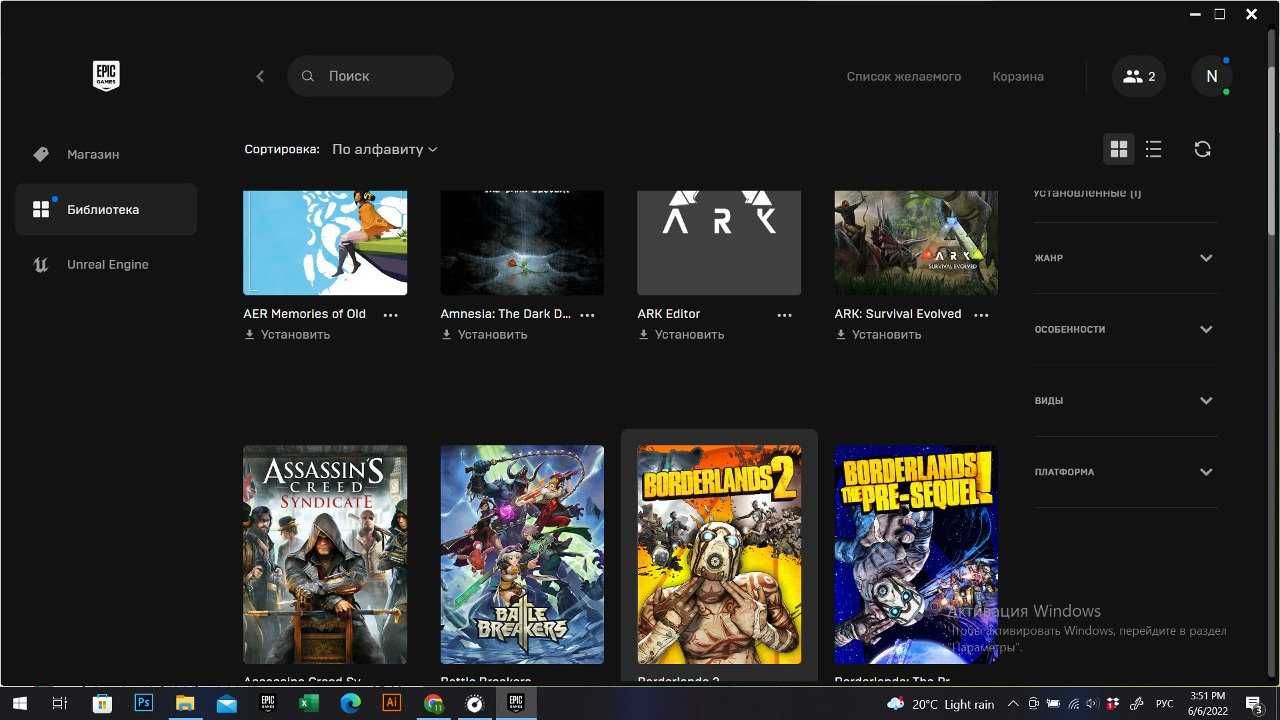
Task: Select the Battle Breakers cover
Action: [x=522, y=555]
